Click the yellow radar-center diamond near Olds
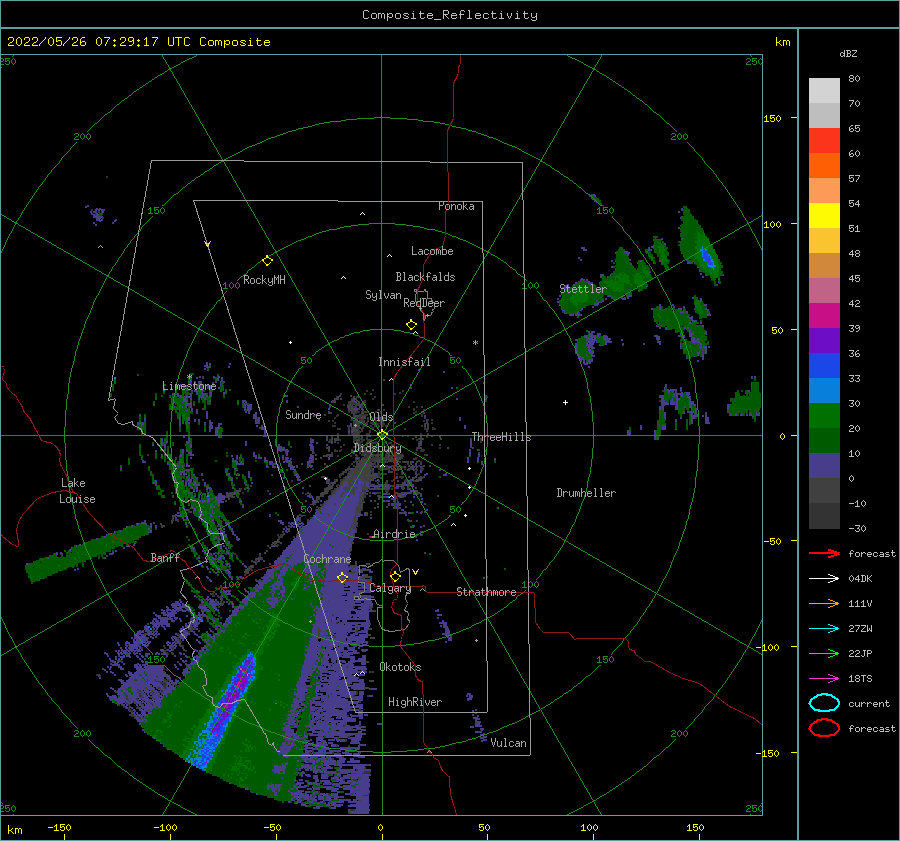The width and height of the screenshot is (900, 841). coord(382,435)
